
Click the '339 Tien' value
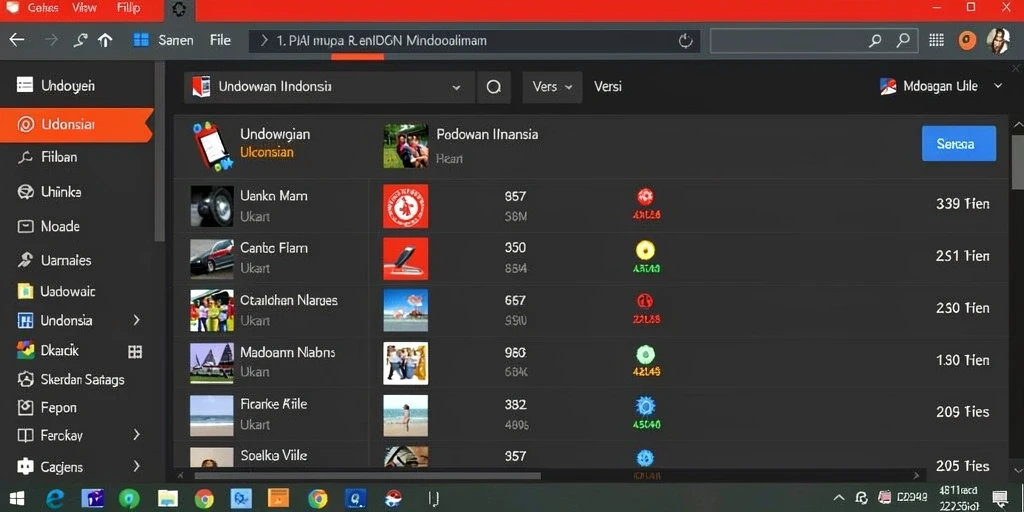point(962,204)
